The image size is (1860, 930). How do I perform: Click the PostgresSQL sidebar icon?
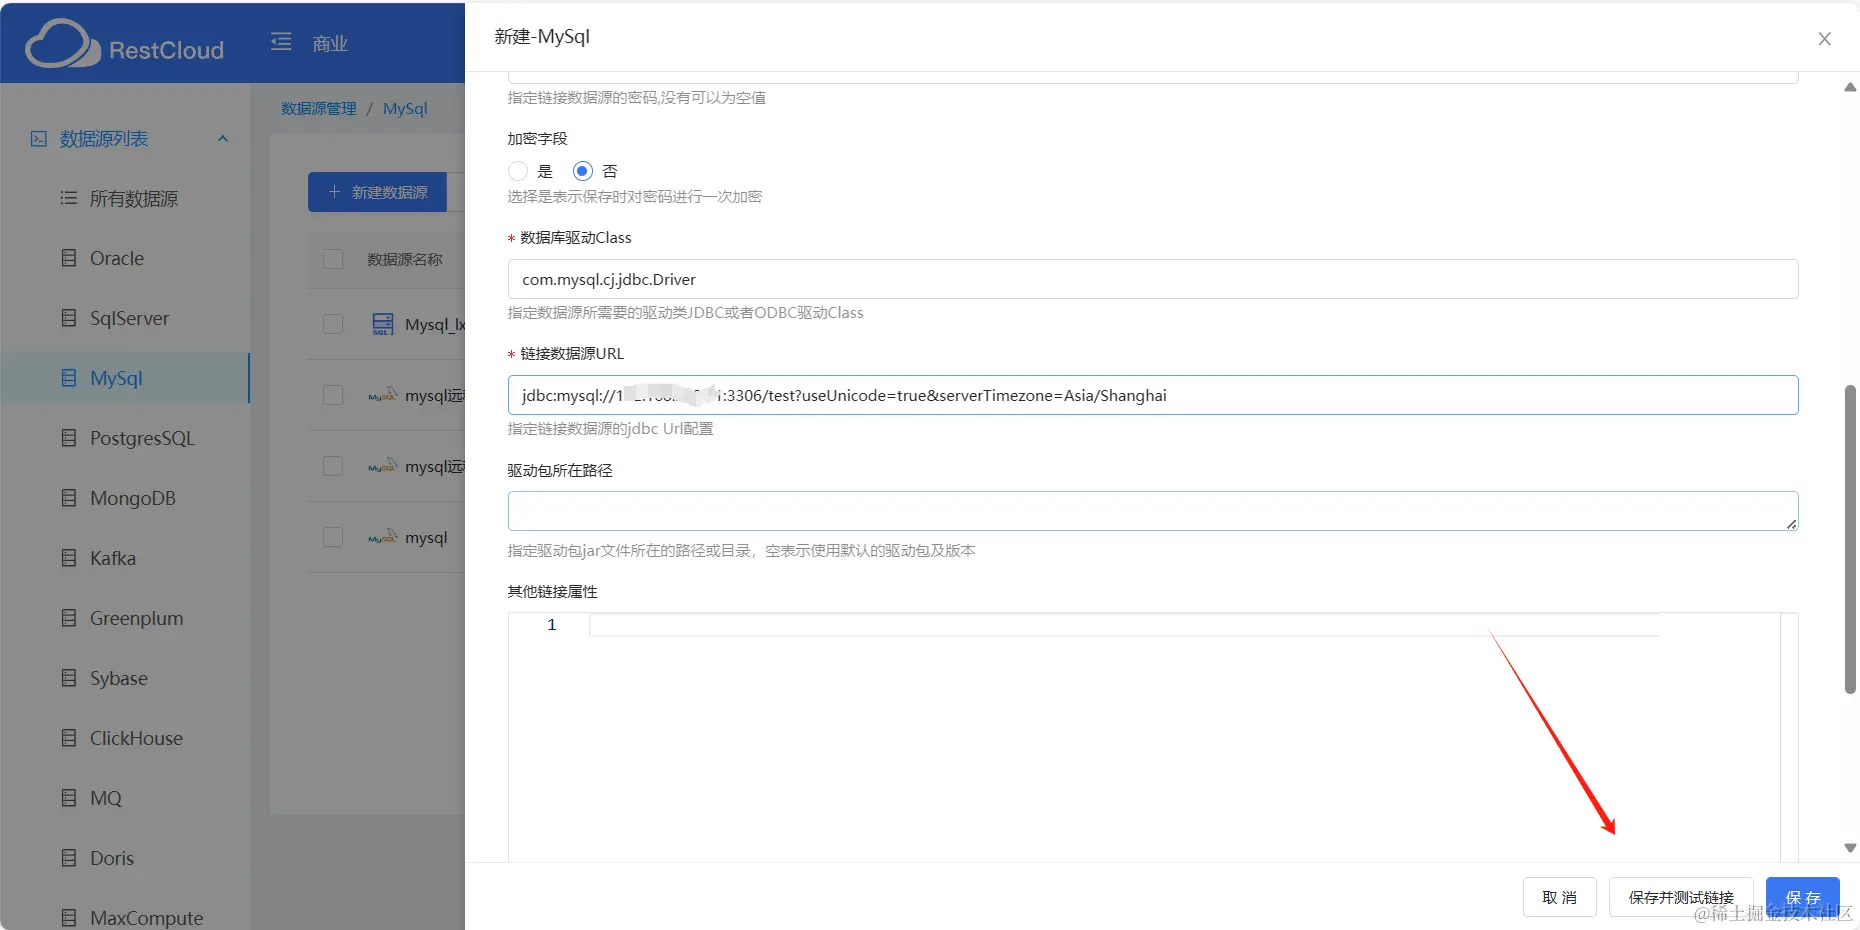[68, 438]
